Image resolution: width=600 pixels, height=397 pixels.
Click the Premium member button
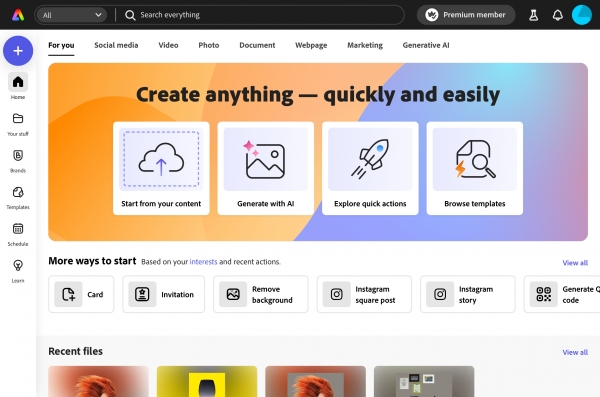coord(466,15)
